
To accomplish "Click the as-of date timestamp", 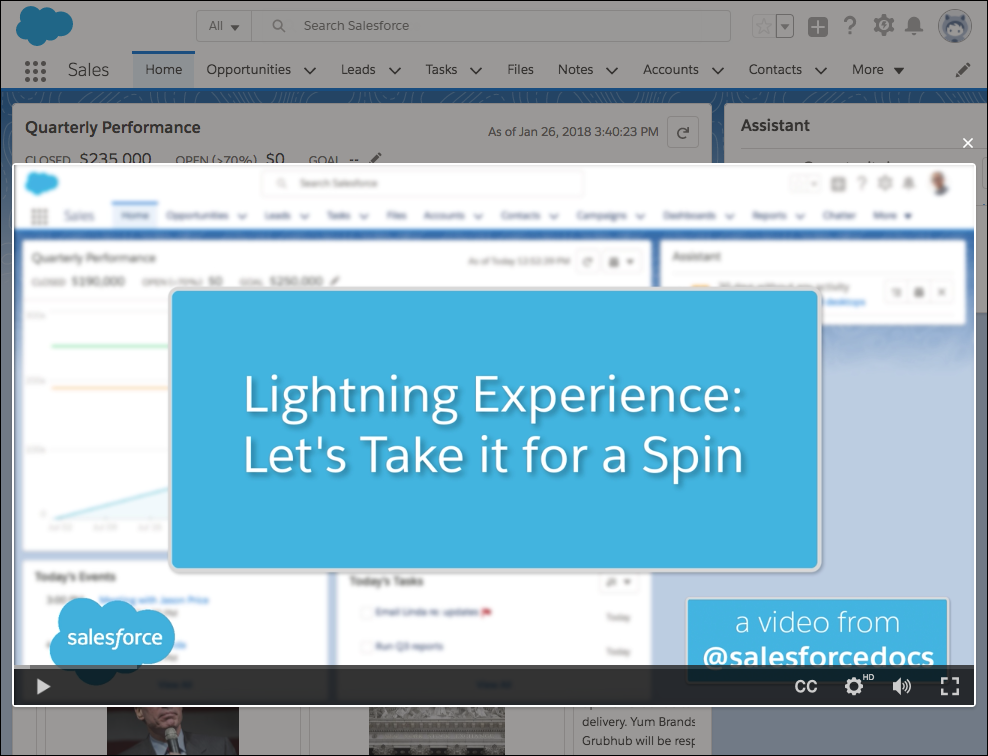I will click(573, 132).
